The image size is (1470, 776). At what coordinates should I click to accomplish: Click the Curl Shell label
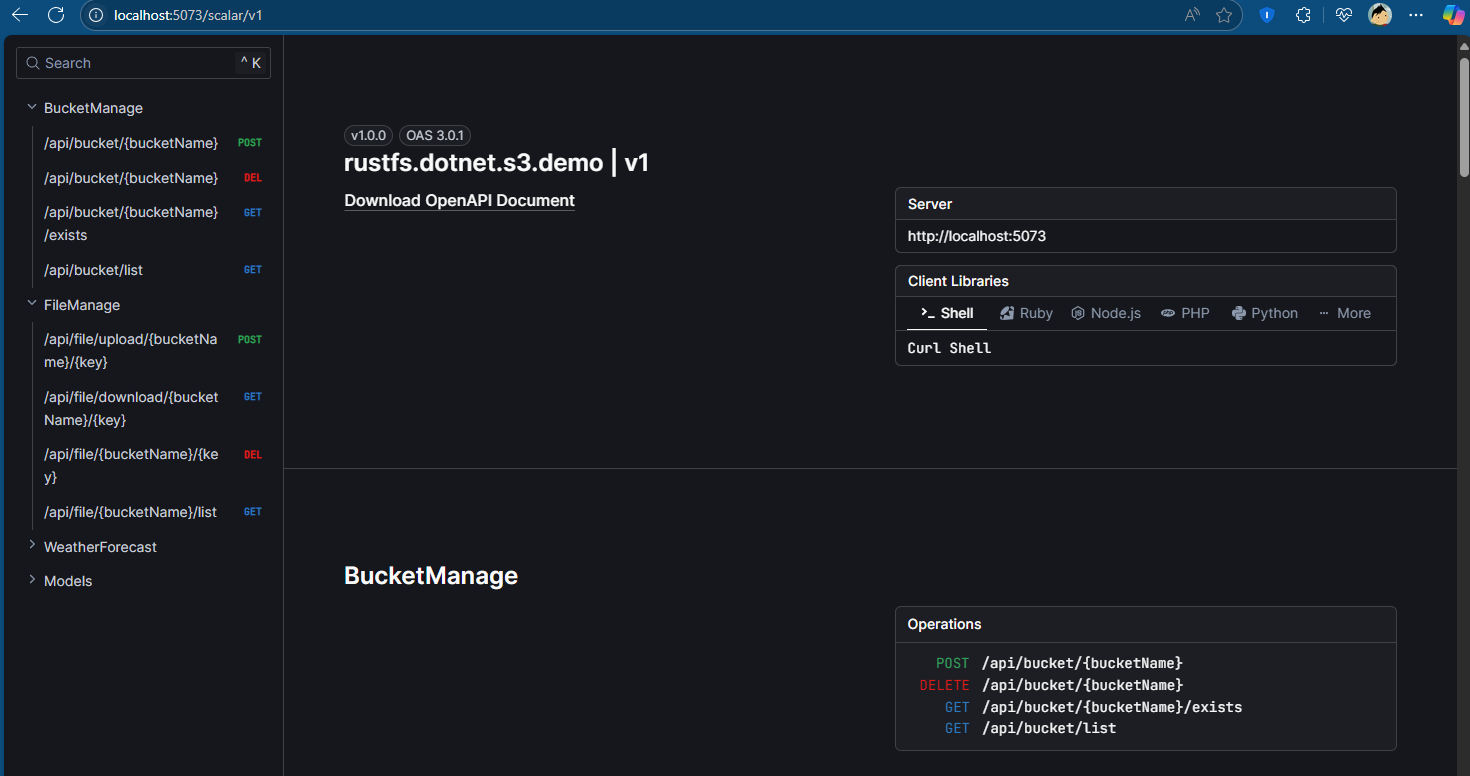949,348
